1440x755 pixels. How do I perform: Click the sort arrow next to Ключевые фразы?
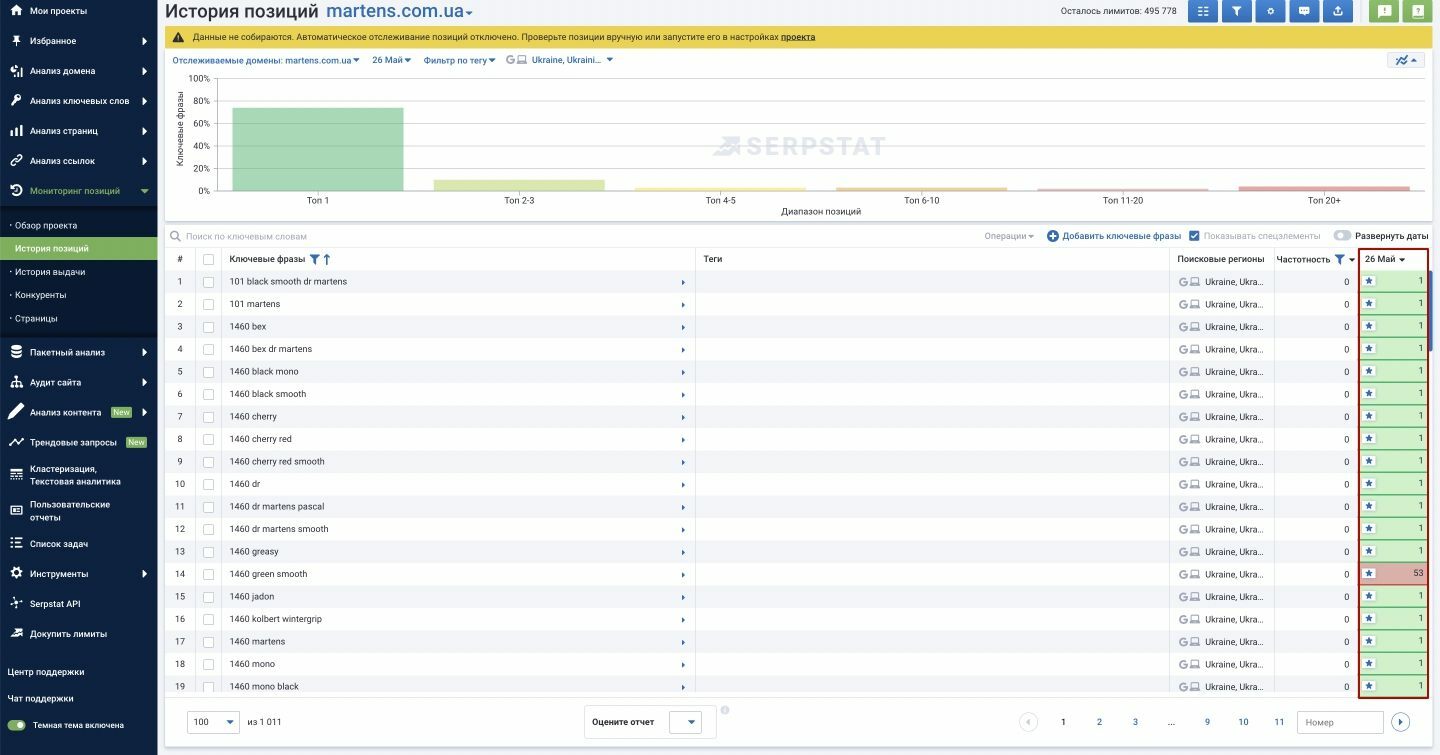[327, 260]
